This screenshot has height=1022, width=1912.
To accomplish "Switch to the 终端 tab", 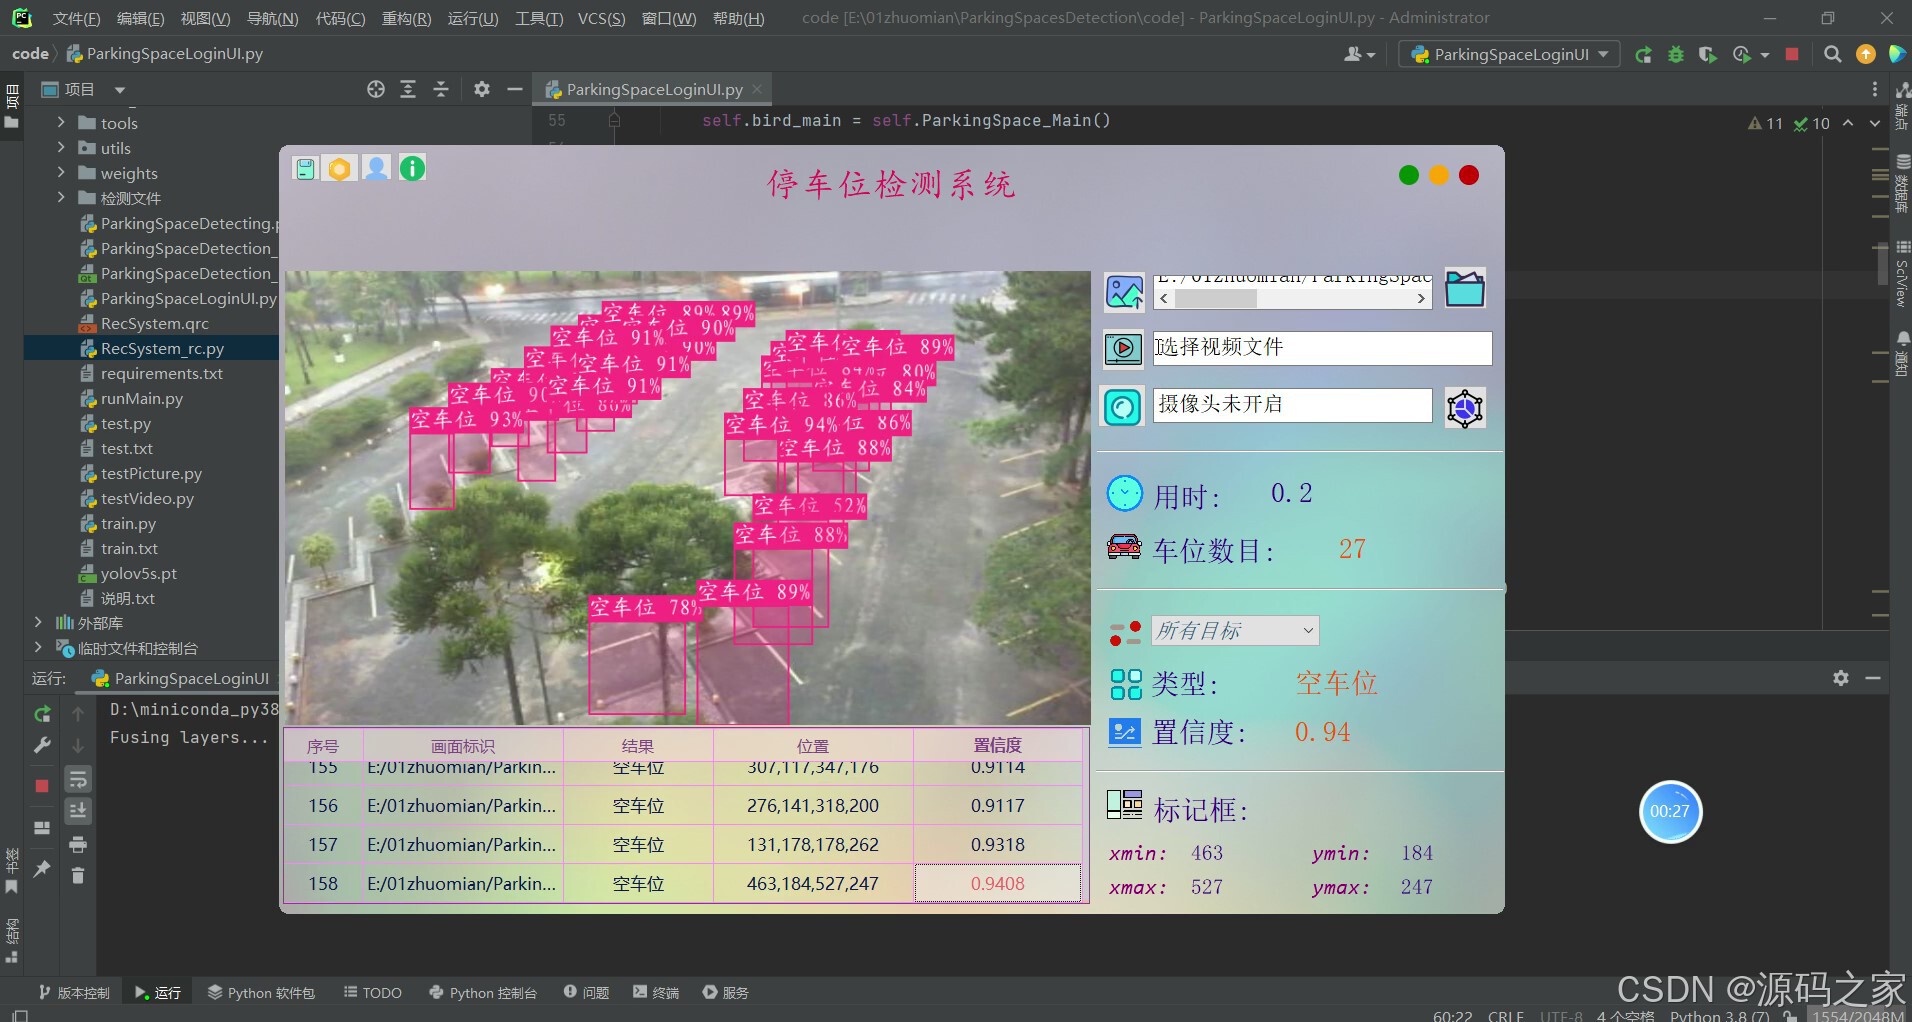I will click(x=655, y=992).
